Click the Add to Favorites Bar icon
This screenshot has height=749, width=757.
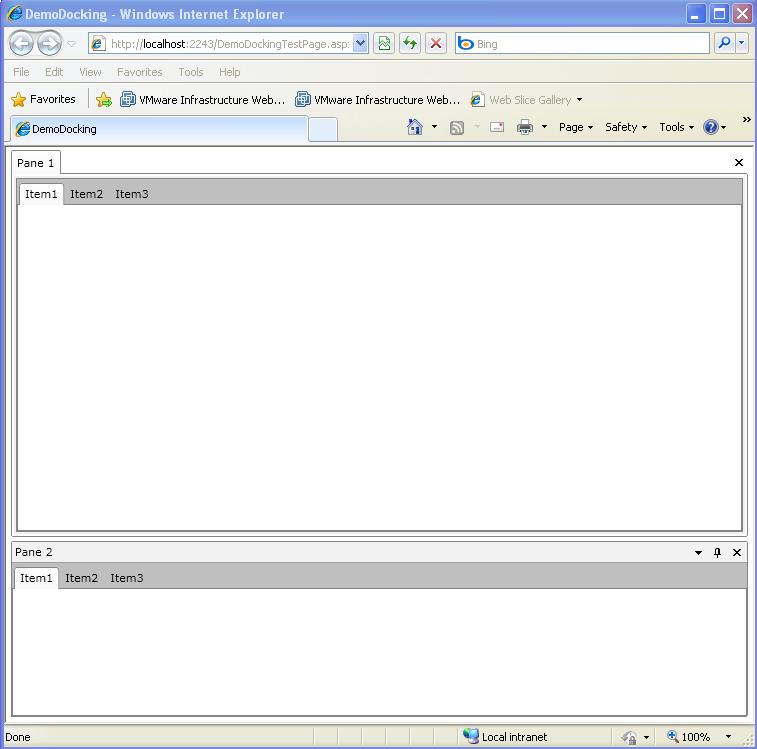click(x=103, y=100)
